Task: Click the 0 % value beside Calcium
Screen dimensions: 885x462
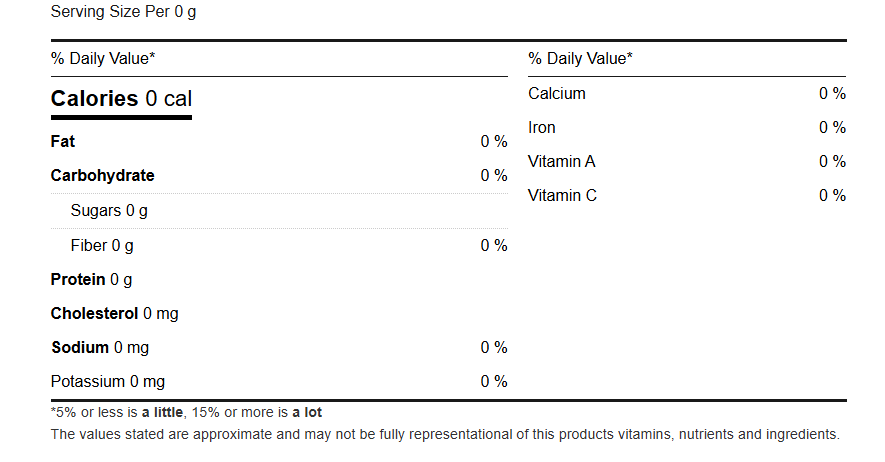Action: pyautogui.click(x=833, y=94)
